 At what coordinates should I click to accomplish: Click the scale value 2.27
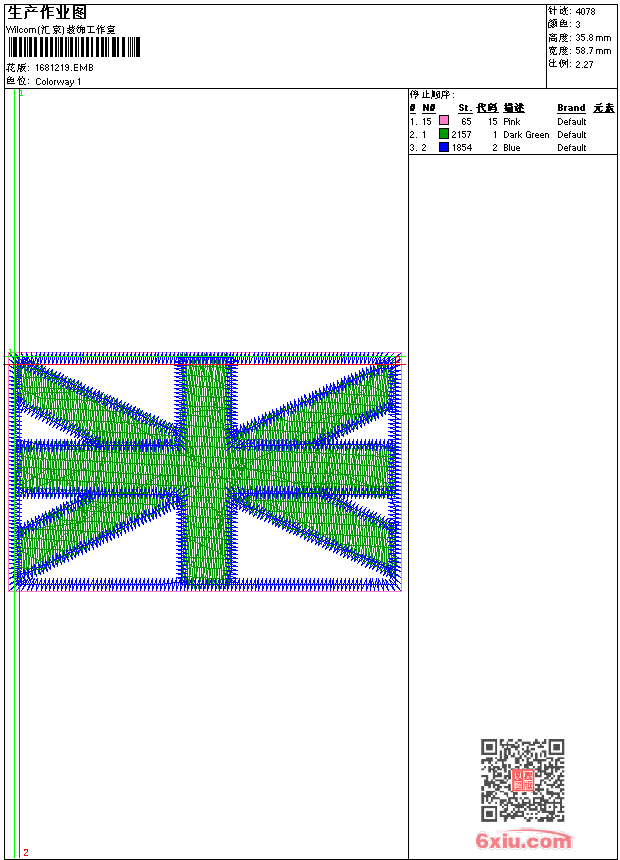[x=584, y=64]
